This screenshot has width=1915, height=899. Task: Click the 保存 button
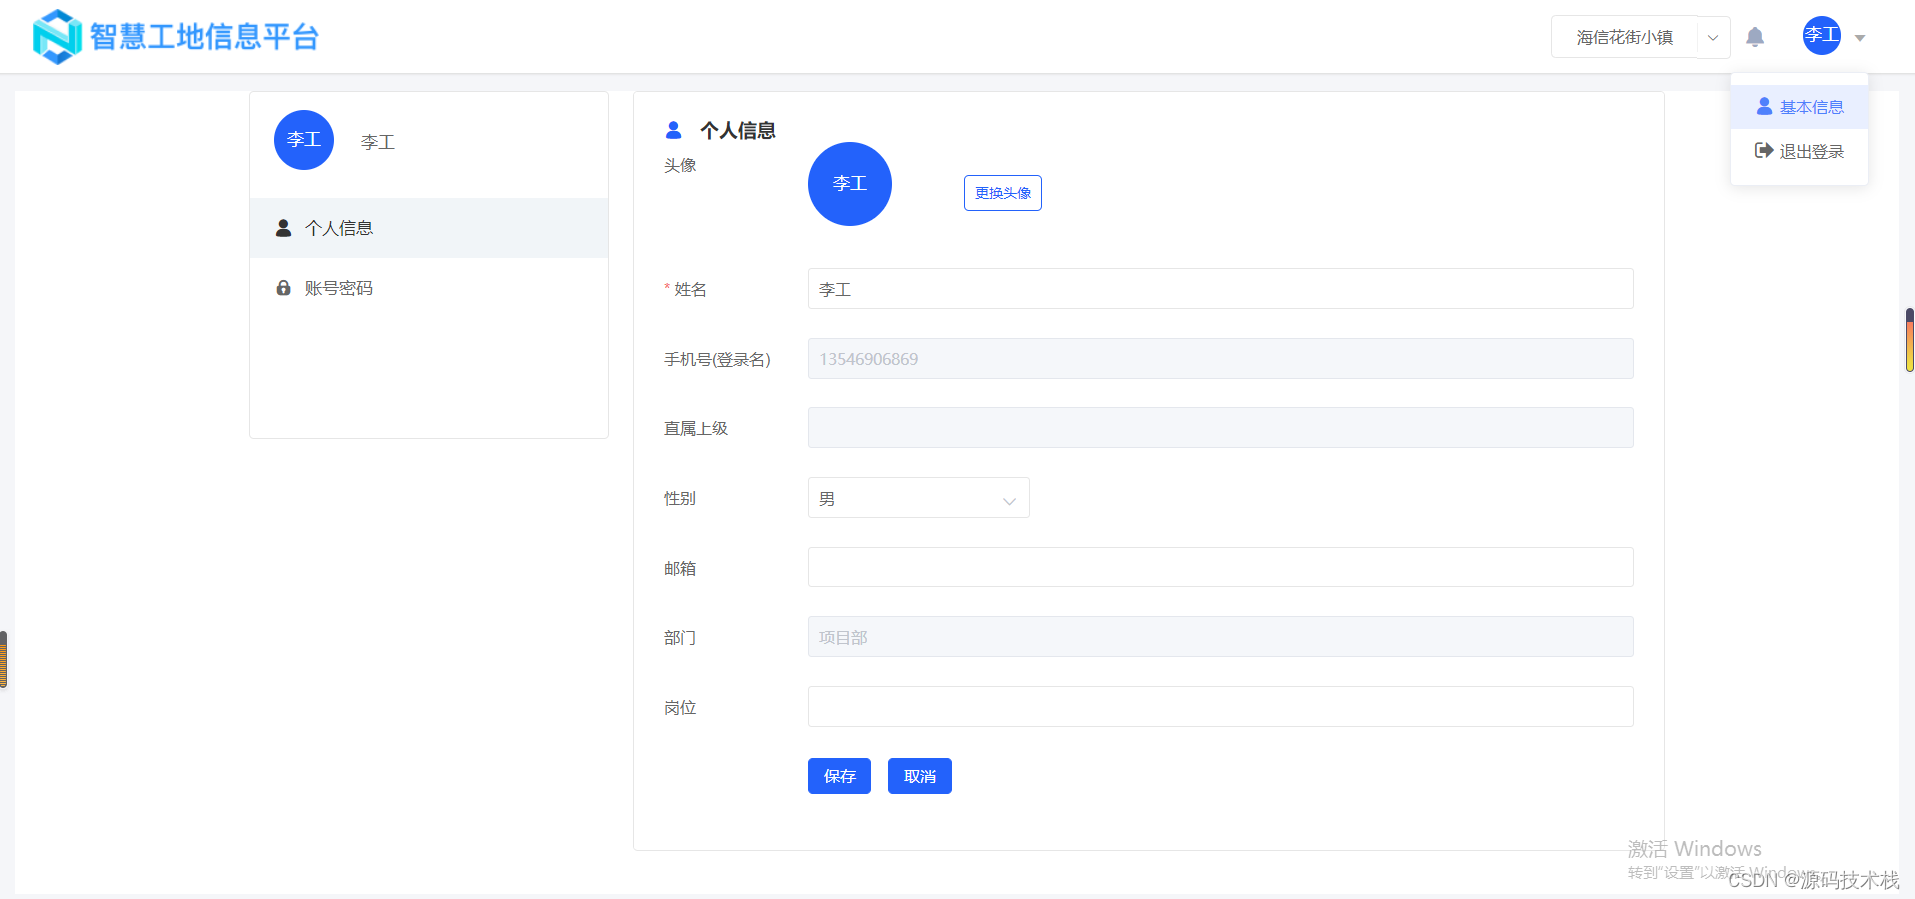click(x=840, y=776)
